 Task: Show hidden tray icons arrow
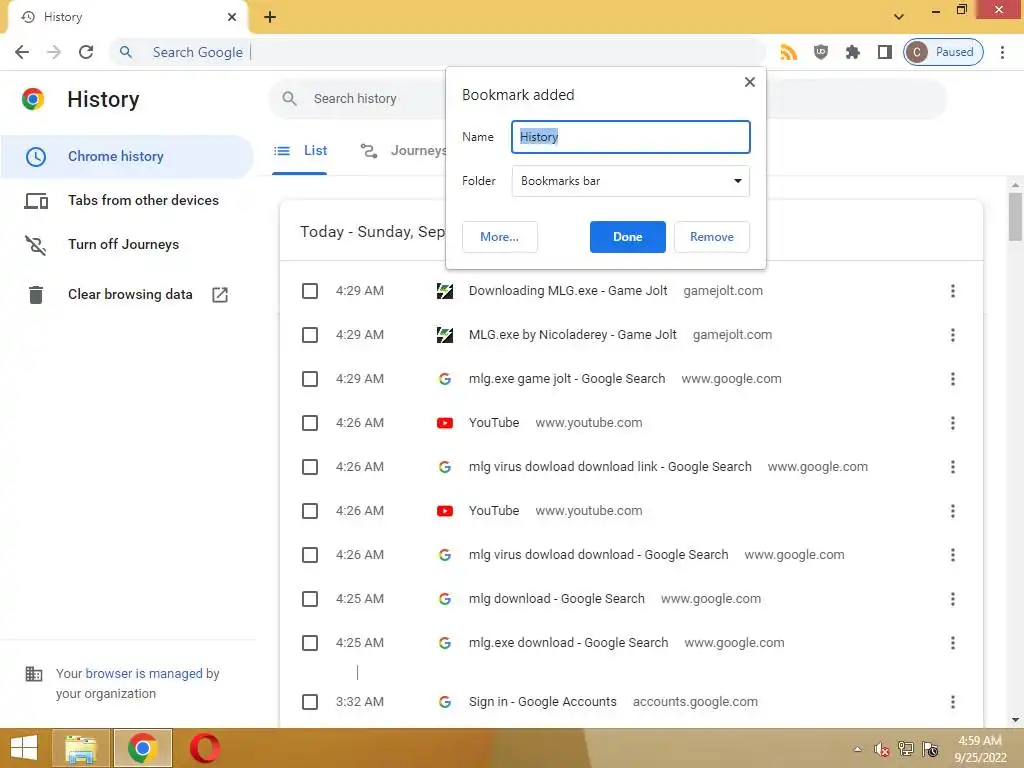click(857, 750)
